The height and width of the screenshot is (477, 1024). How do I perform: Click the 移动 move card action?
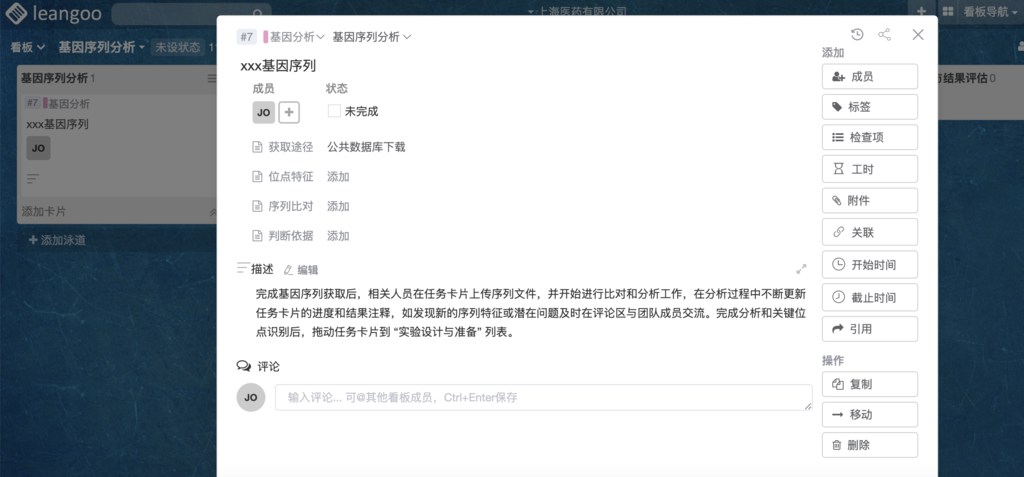coord(869,415)
